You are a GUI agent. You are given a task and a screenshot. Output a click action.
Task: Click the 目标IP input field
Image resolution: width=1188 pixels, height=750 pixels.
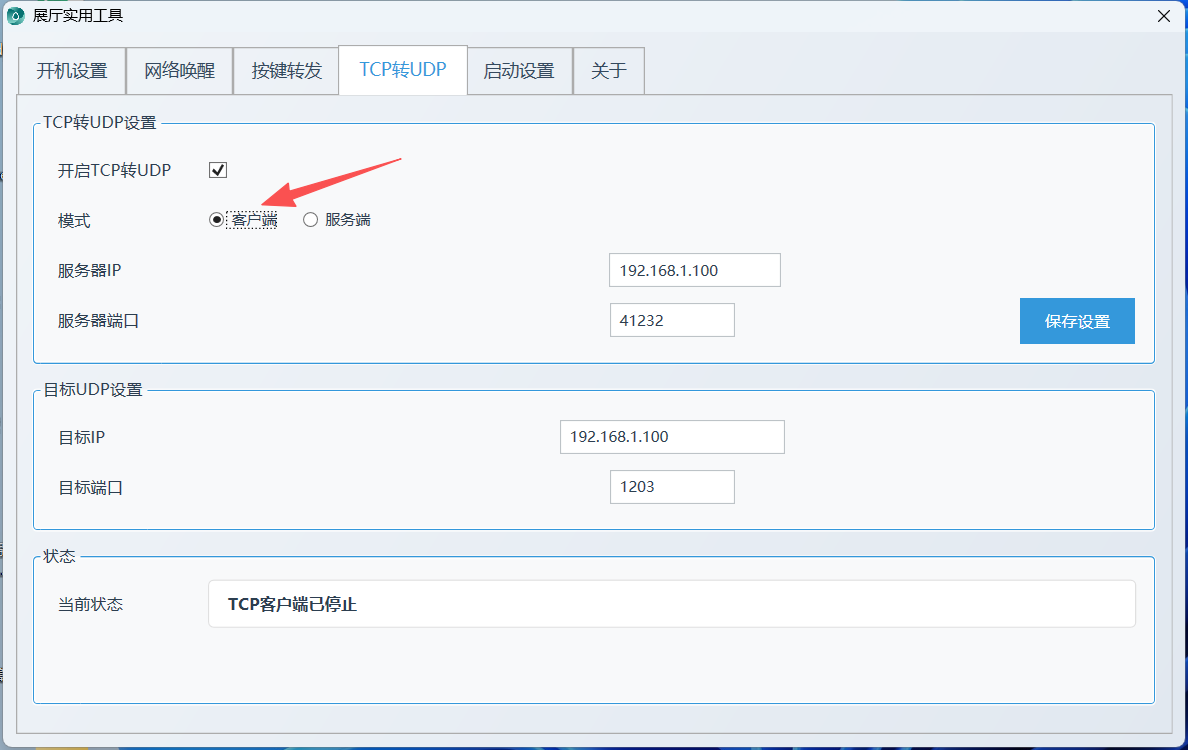click(672, 437)
